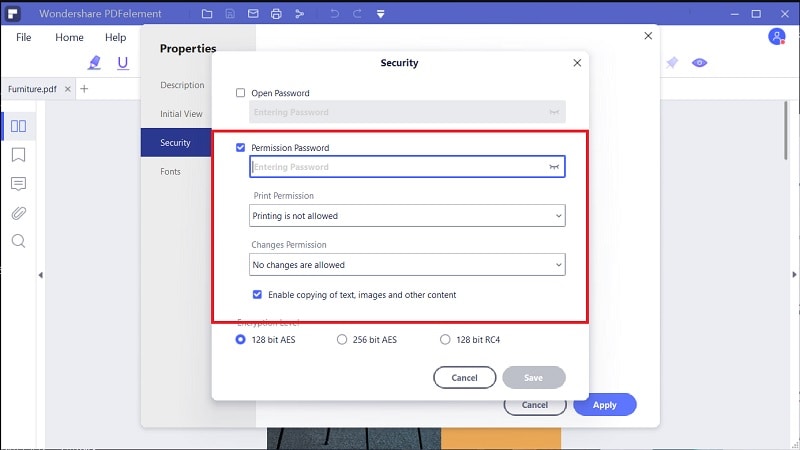Viewport: 800px width, 450px height.
Task: Click the Open folder icon in title bar
Action: pyautogui.click(x=207, y=14)
